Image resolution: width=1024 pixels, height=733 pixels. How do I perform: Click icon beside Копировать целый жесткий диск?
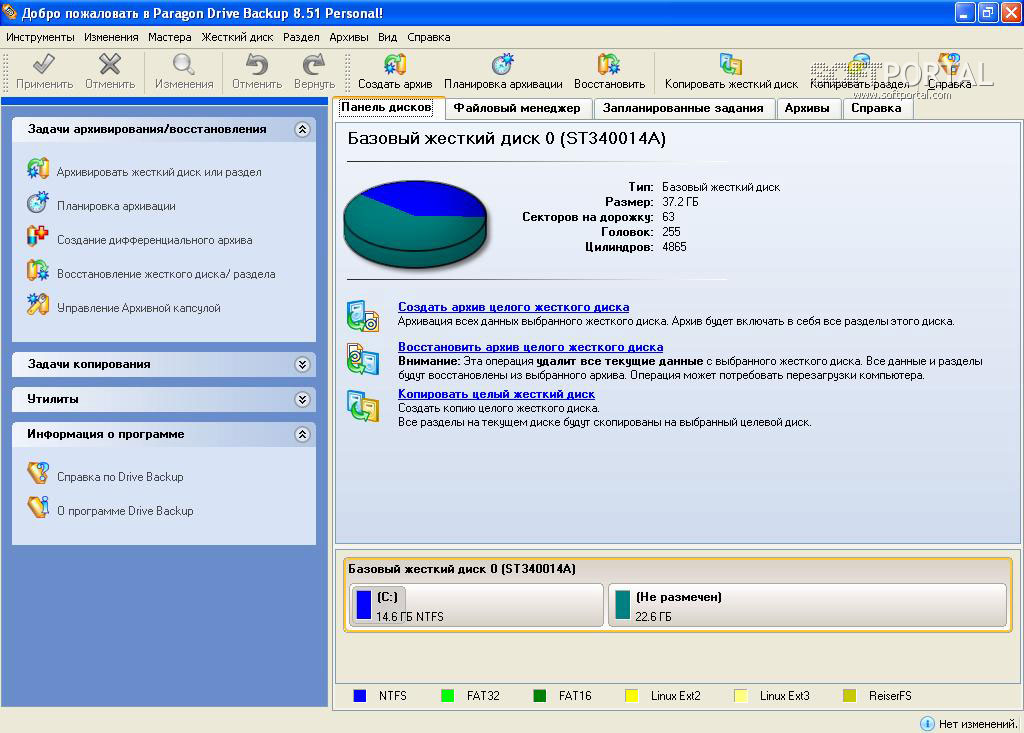pyautogui.click(x=363, y=406)
